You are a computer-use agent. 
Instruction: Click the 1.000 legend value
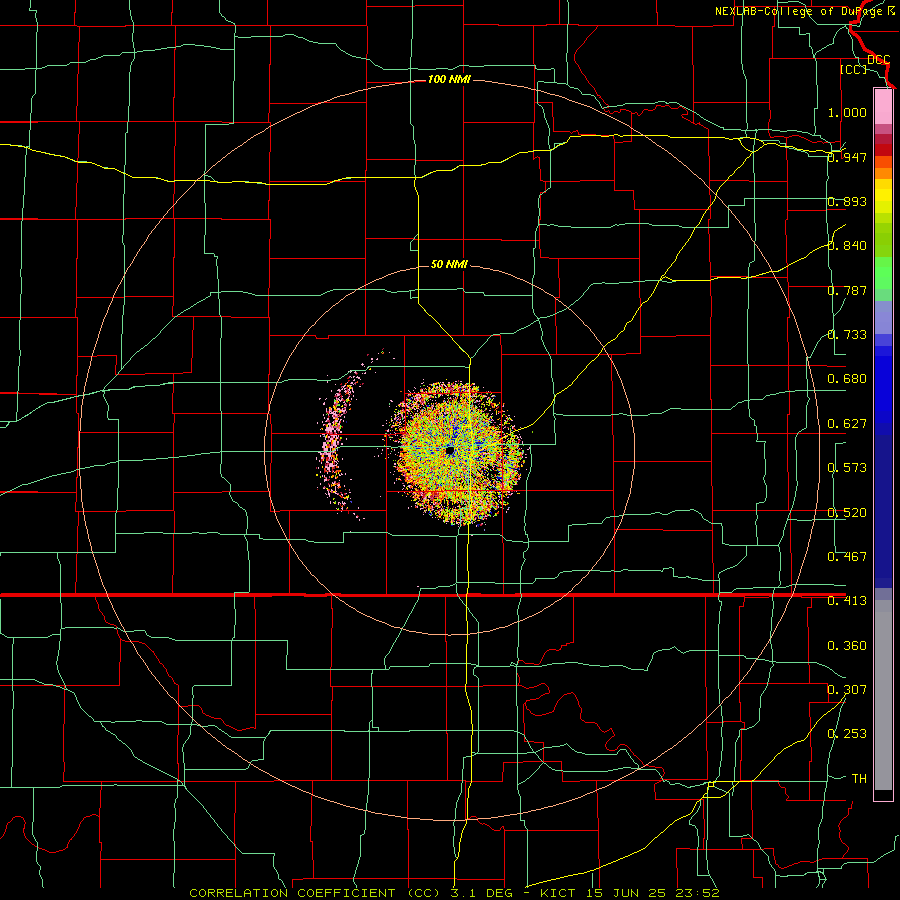tap(847, 112)
